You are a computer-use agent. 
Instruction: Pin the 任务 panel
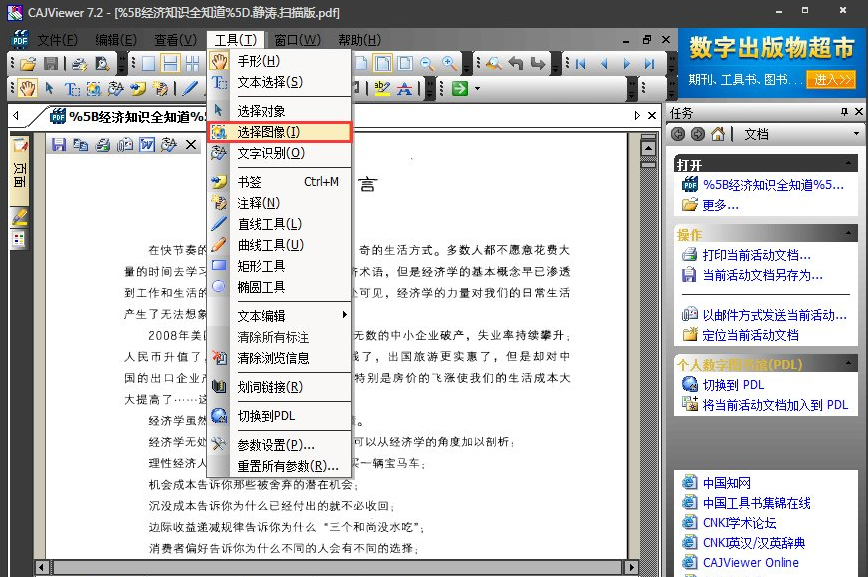(x=844, y=112)
